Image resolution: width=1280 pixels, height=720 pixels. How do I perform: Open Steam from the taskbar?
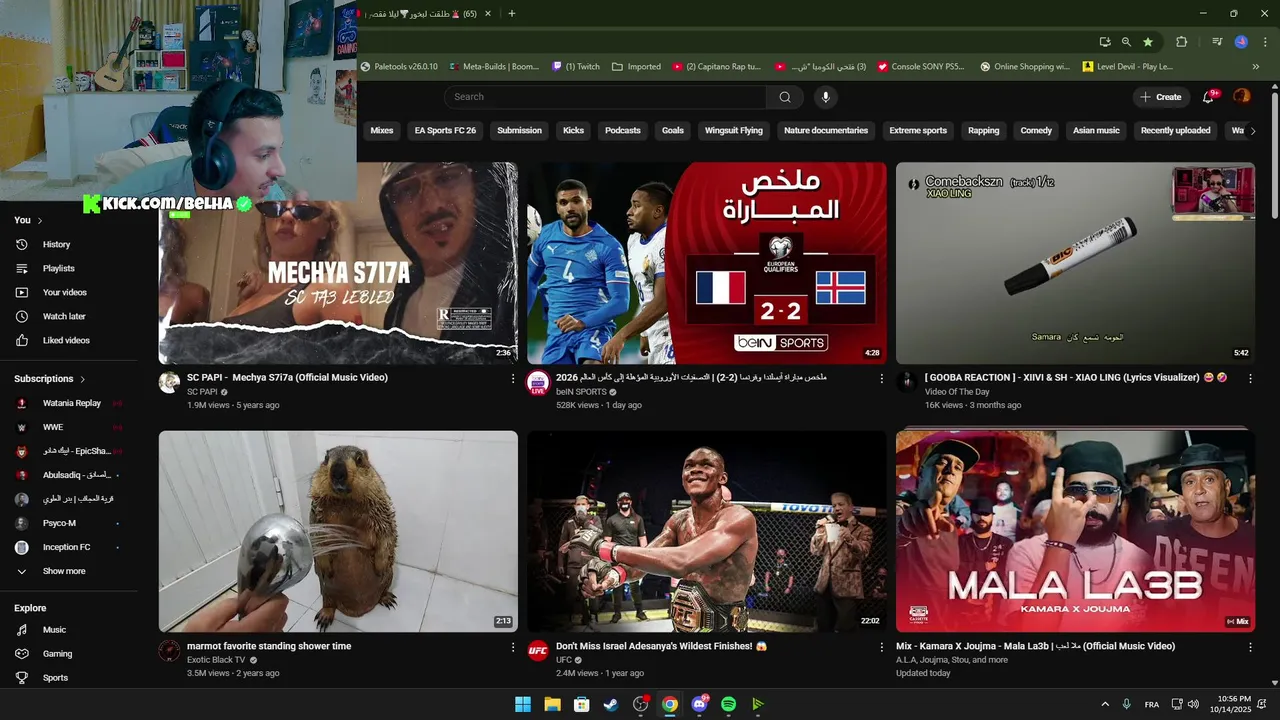coord(610,704)
